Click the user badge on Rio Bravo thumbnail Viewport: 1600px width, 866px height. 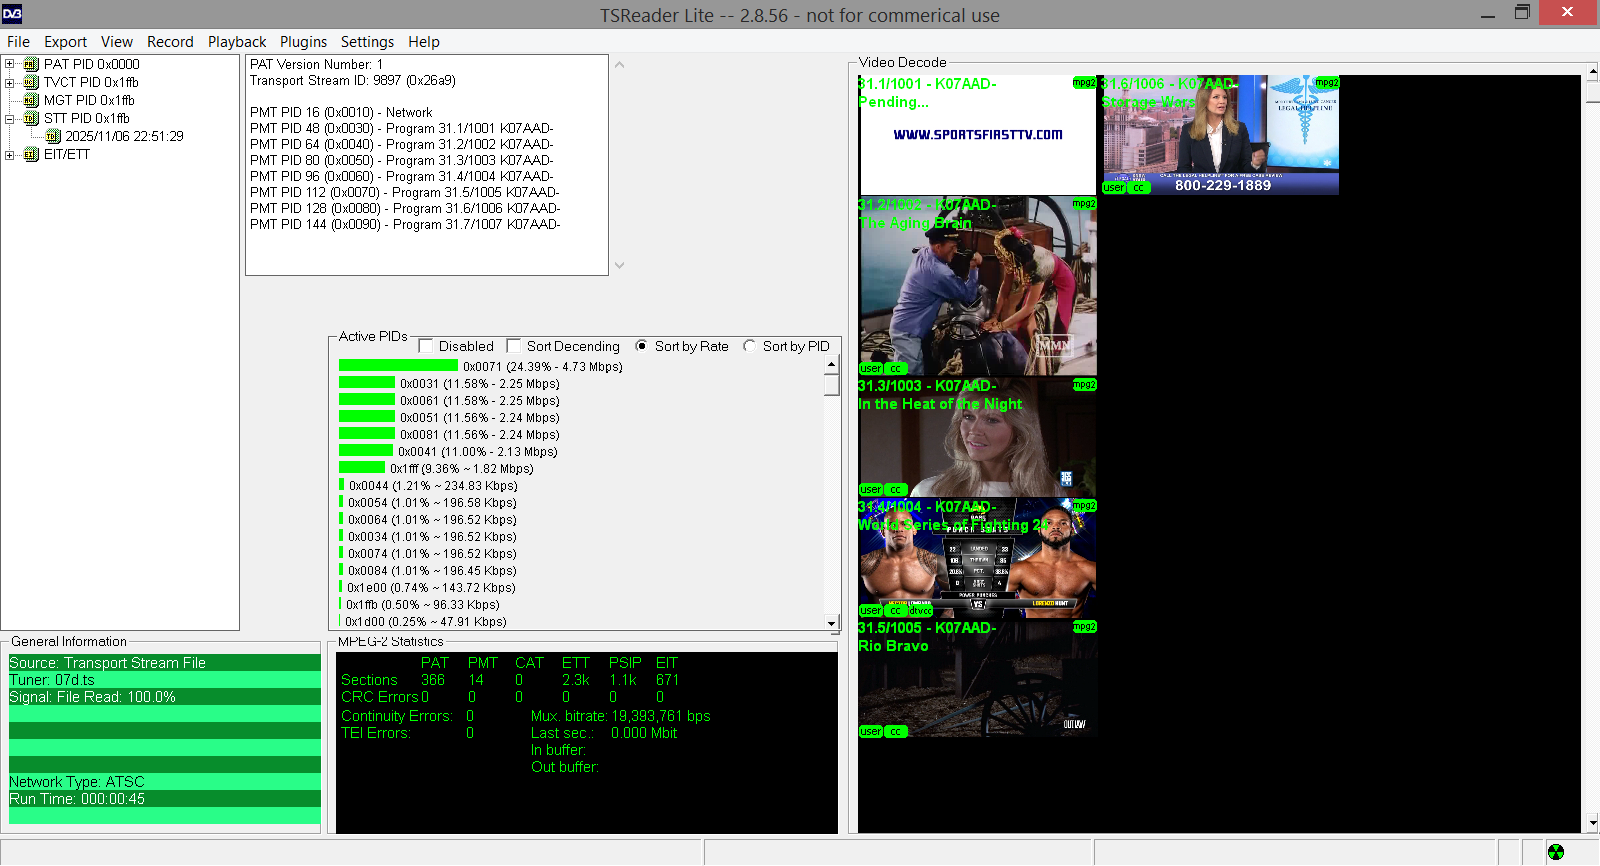pyautogui.click(x=871, y=731)
